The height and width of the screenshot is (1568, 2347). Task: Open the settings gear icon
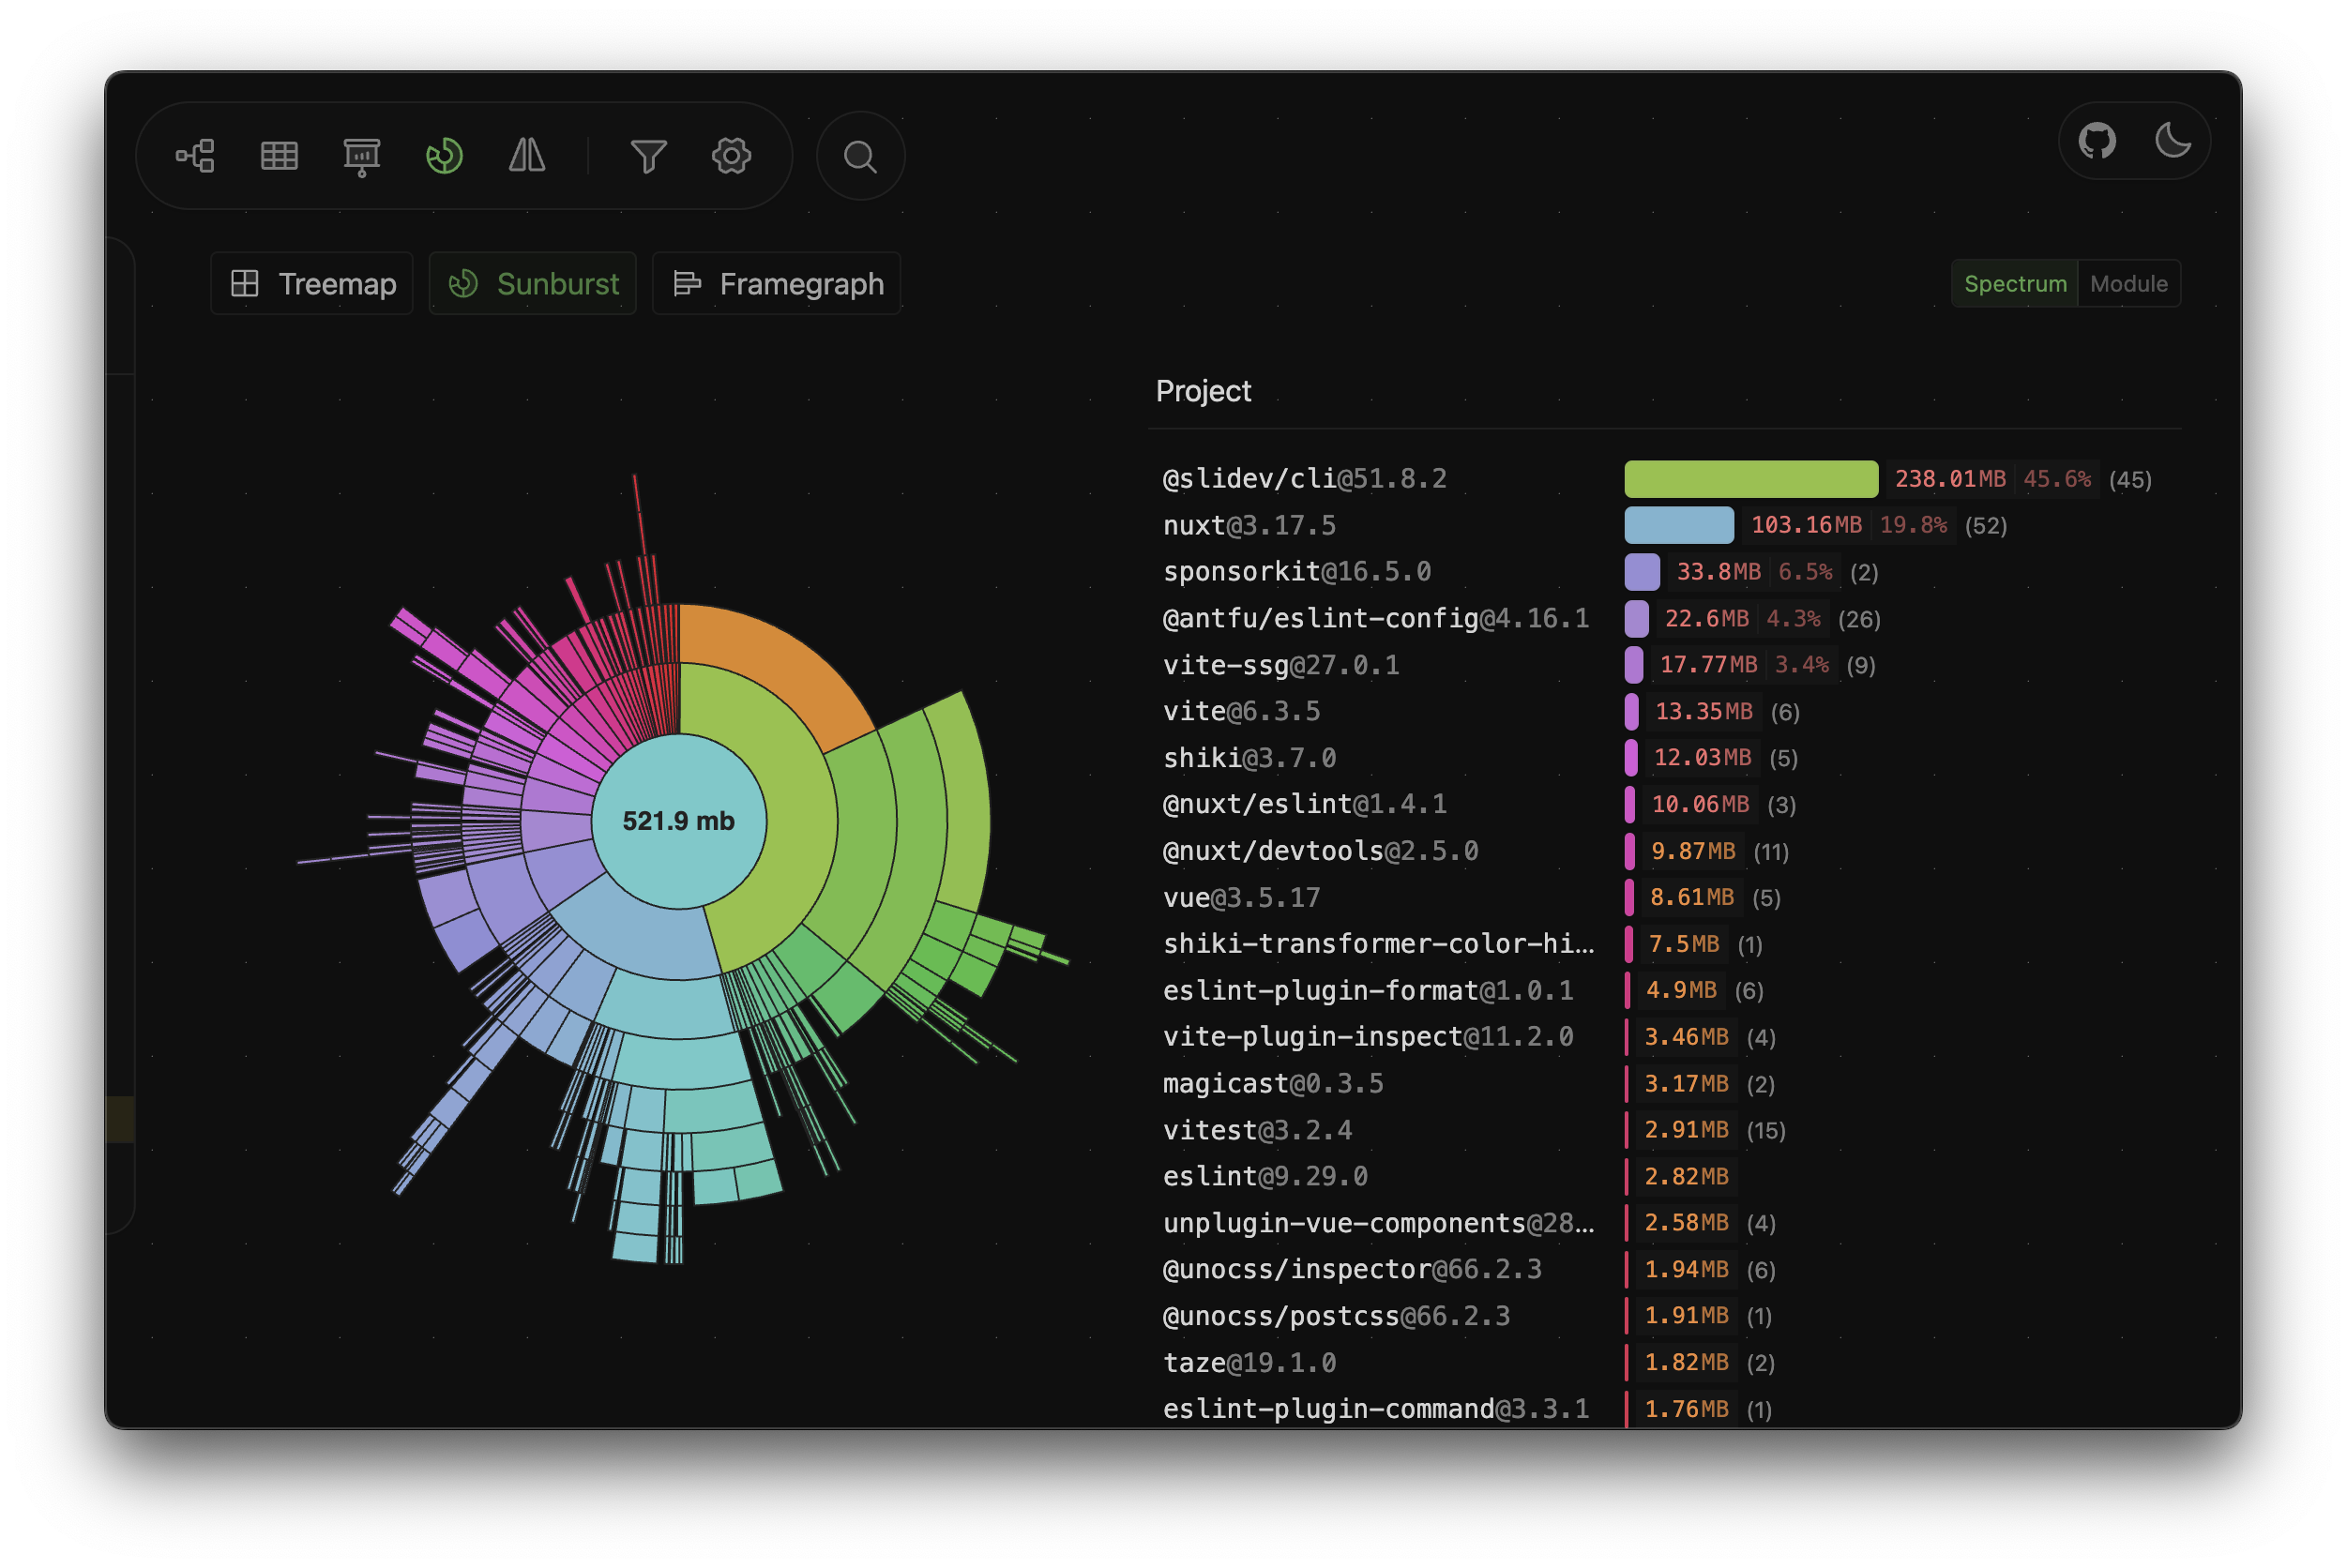(x=732, y=156)
